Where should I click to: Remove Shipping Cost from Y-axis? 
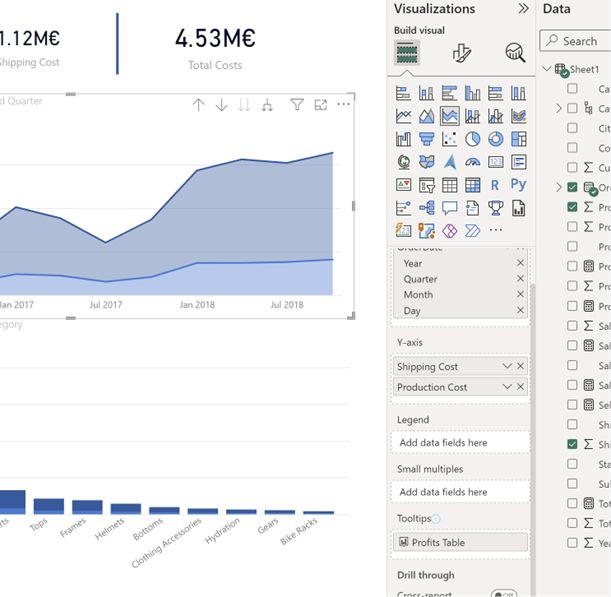pos(521,366)
